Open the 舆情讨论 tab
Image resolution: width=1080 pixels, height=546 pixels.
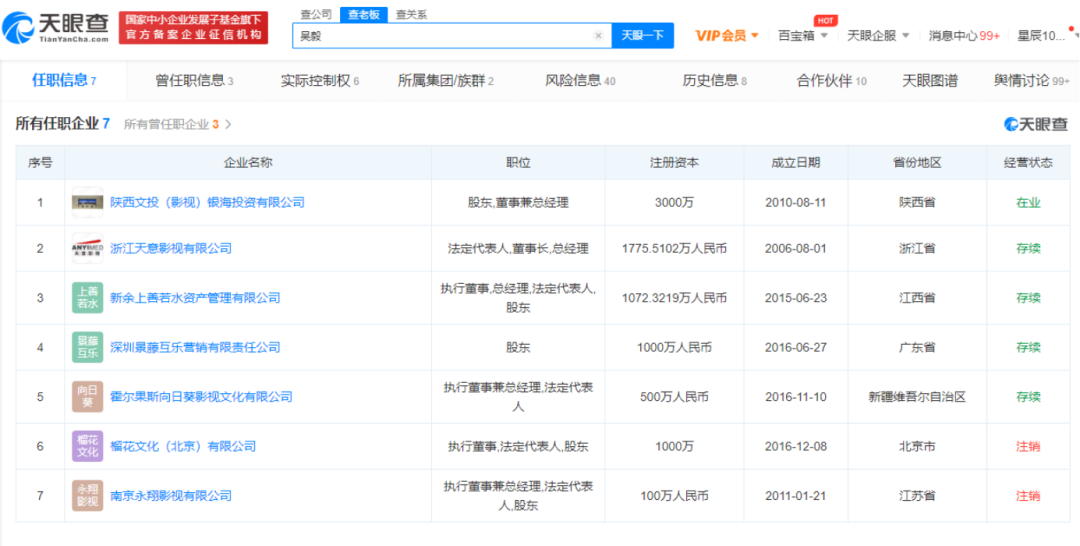1032,81
